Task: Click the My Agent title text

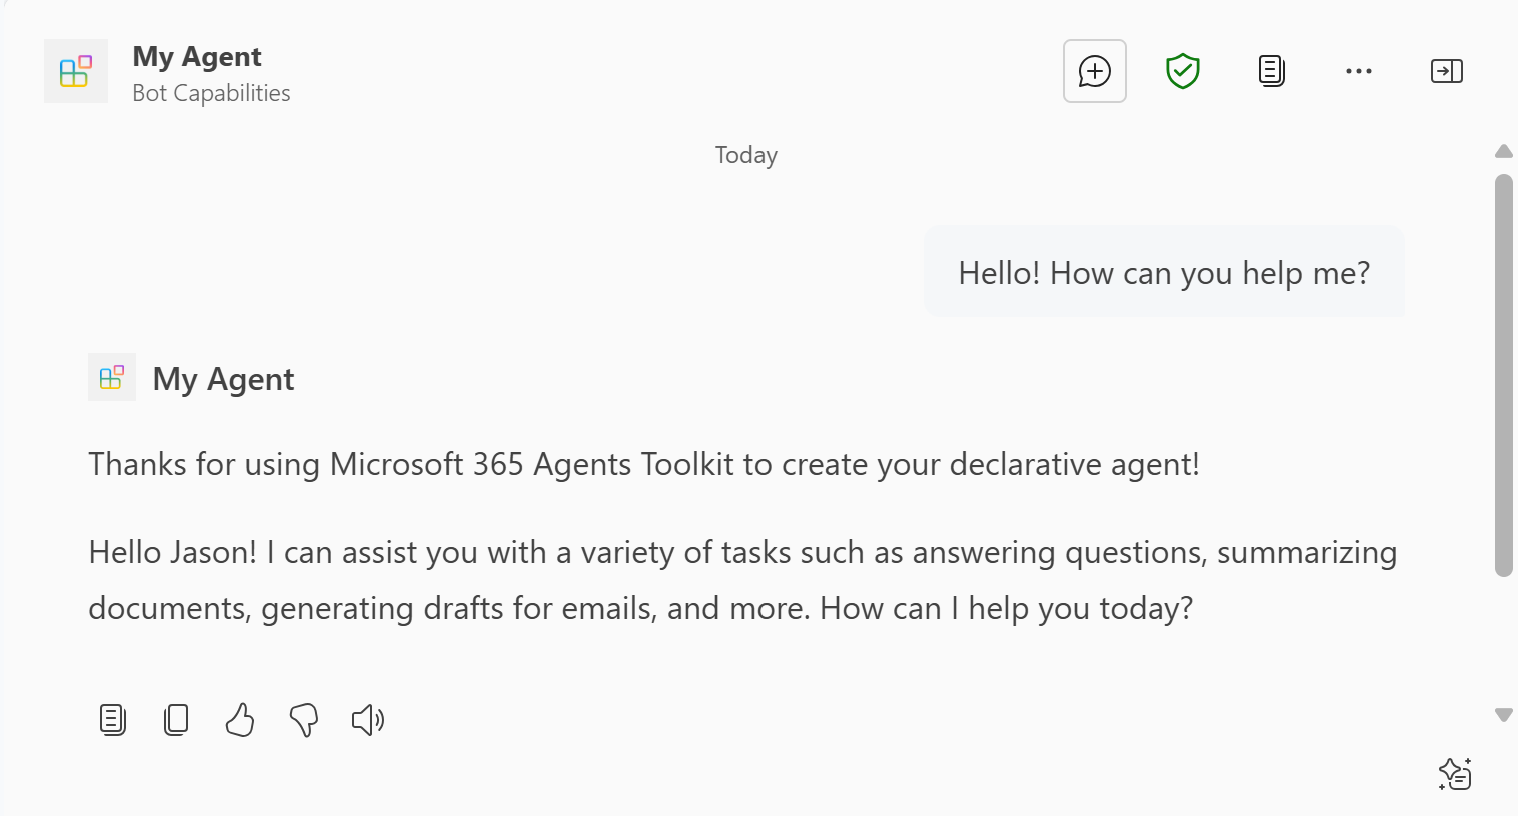Action: click(196, 56)
